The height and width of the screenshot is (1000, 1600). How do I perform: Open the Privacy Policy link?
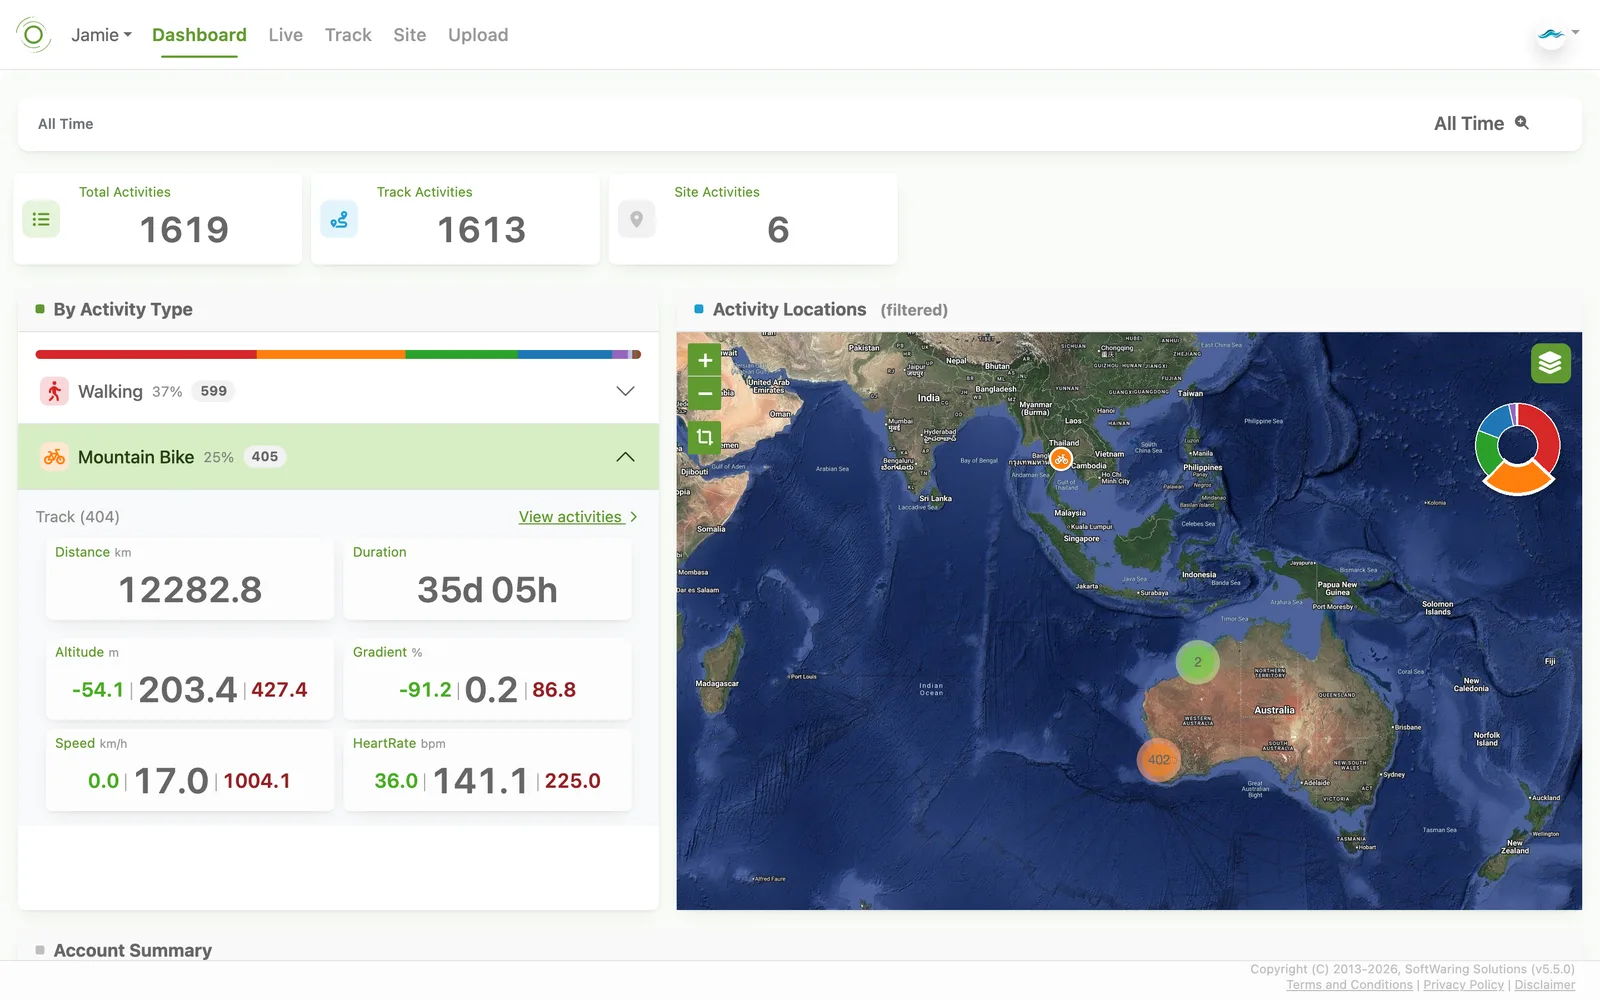(1463, 985)
